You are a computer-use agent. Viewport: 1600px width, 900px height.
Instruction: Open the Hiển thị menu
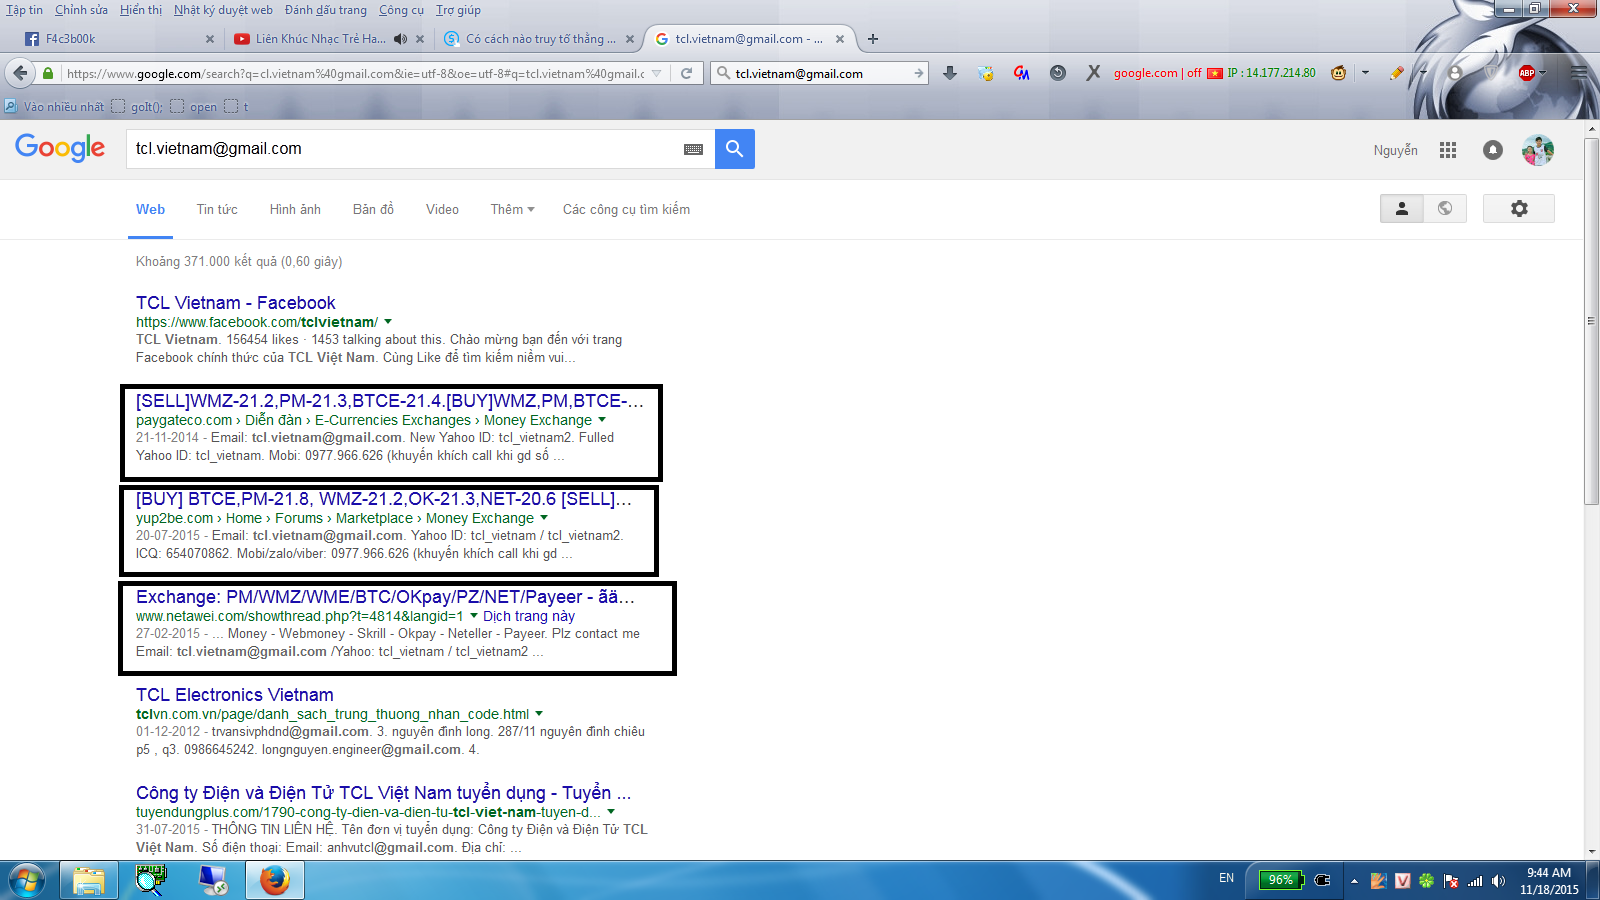point(141,10)
